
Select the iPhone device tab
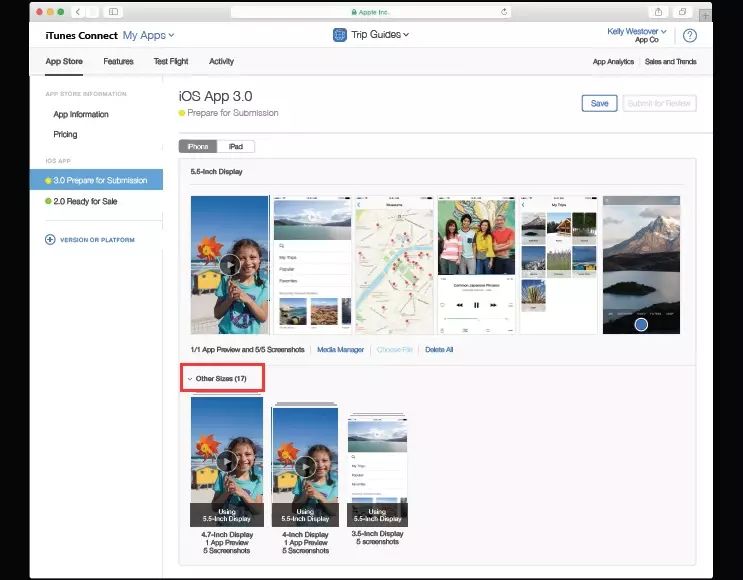click(x=198, y=146)
